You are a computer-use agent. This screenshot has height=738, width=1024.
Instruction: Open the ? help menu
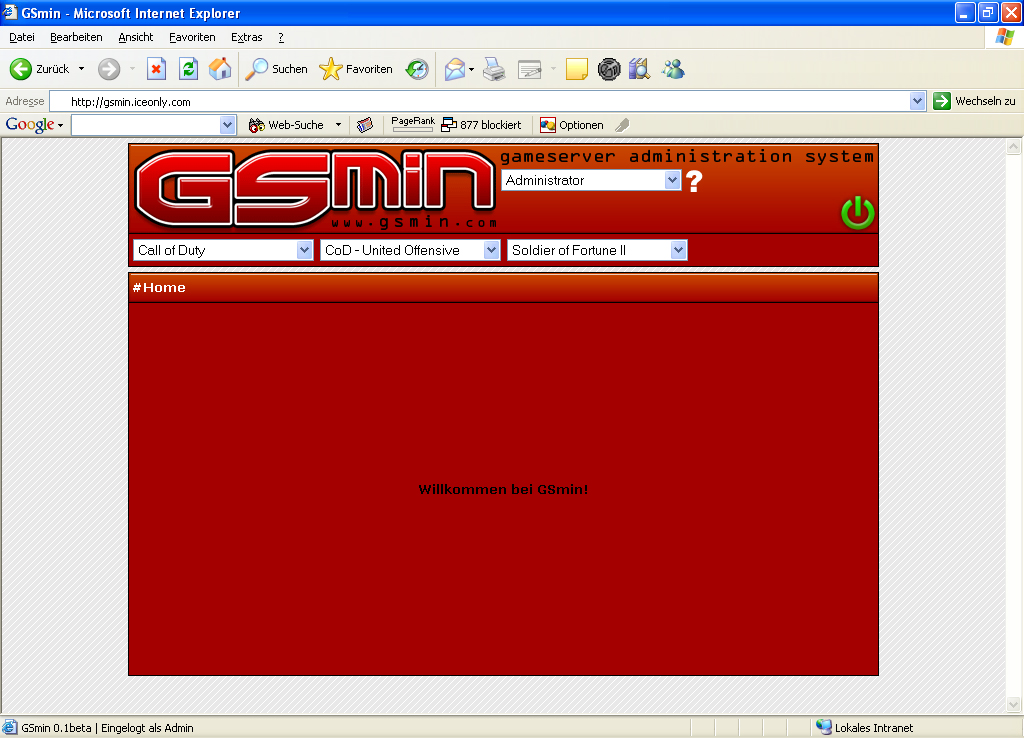(x=281, y=37)
